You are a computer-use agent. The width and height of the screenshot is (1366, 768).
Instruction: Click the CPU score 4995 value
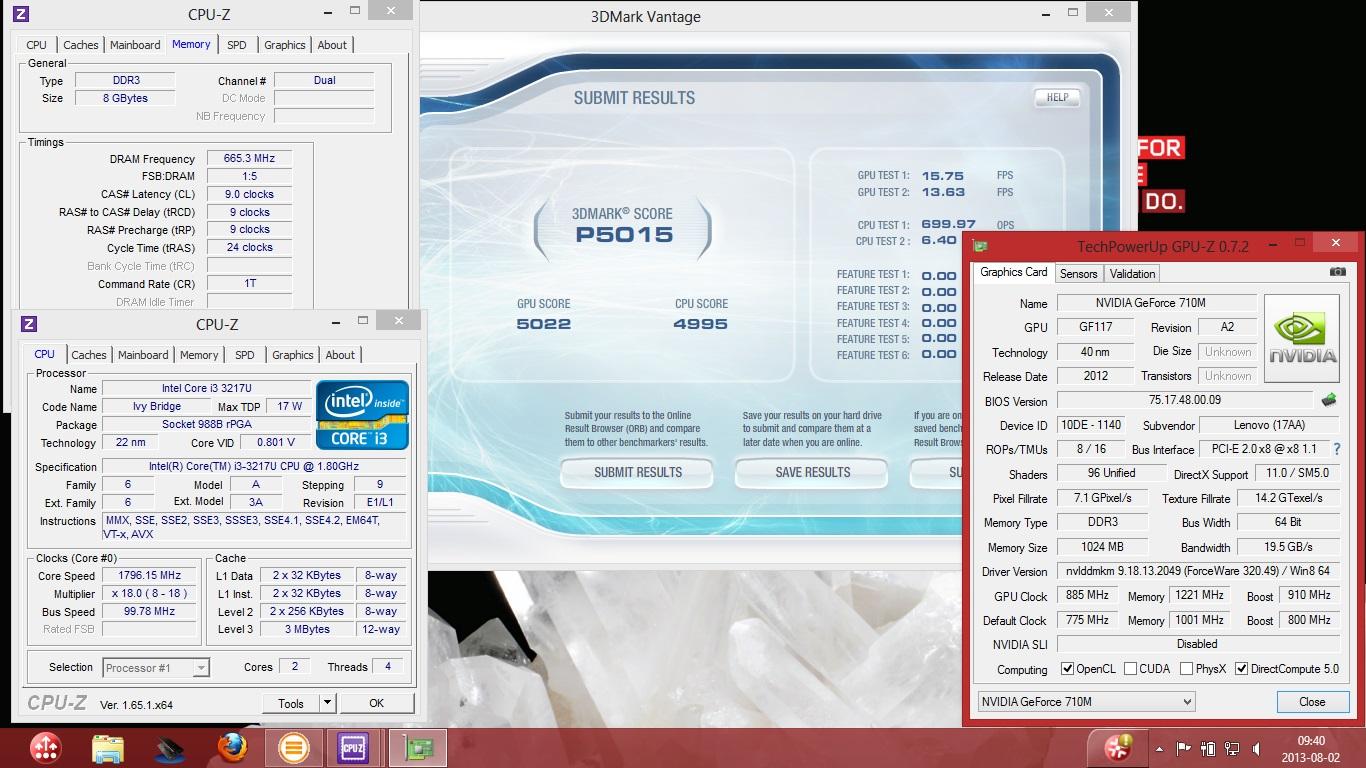700,324
